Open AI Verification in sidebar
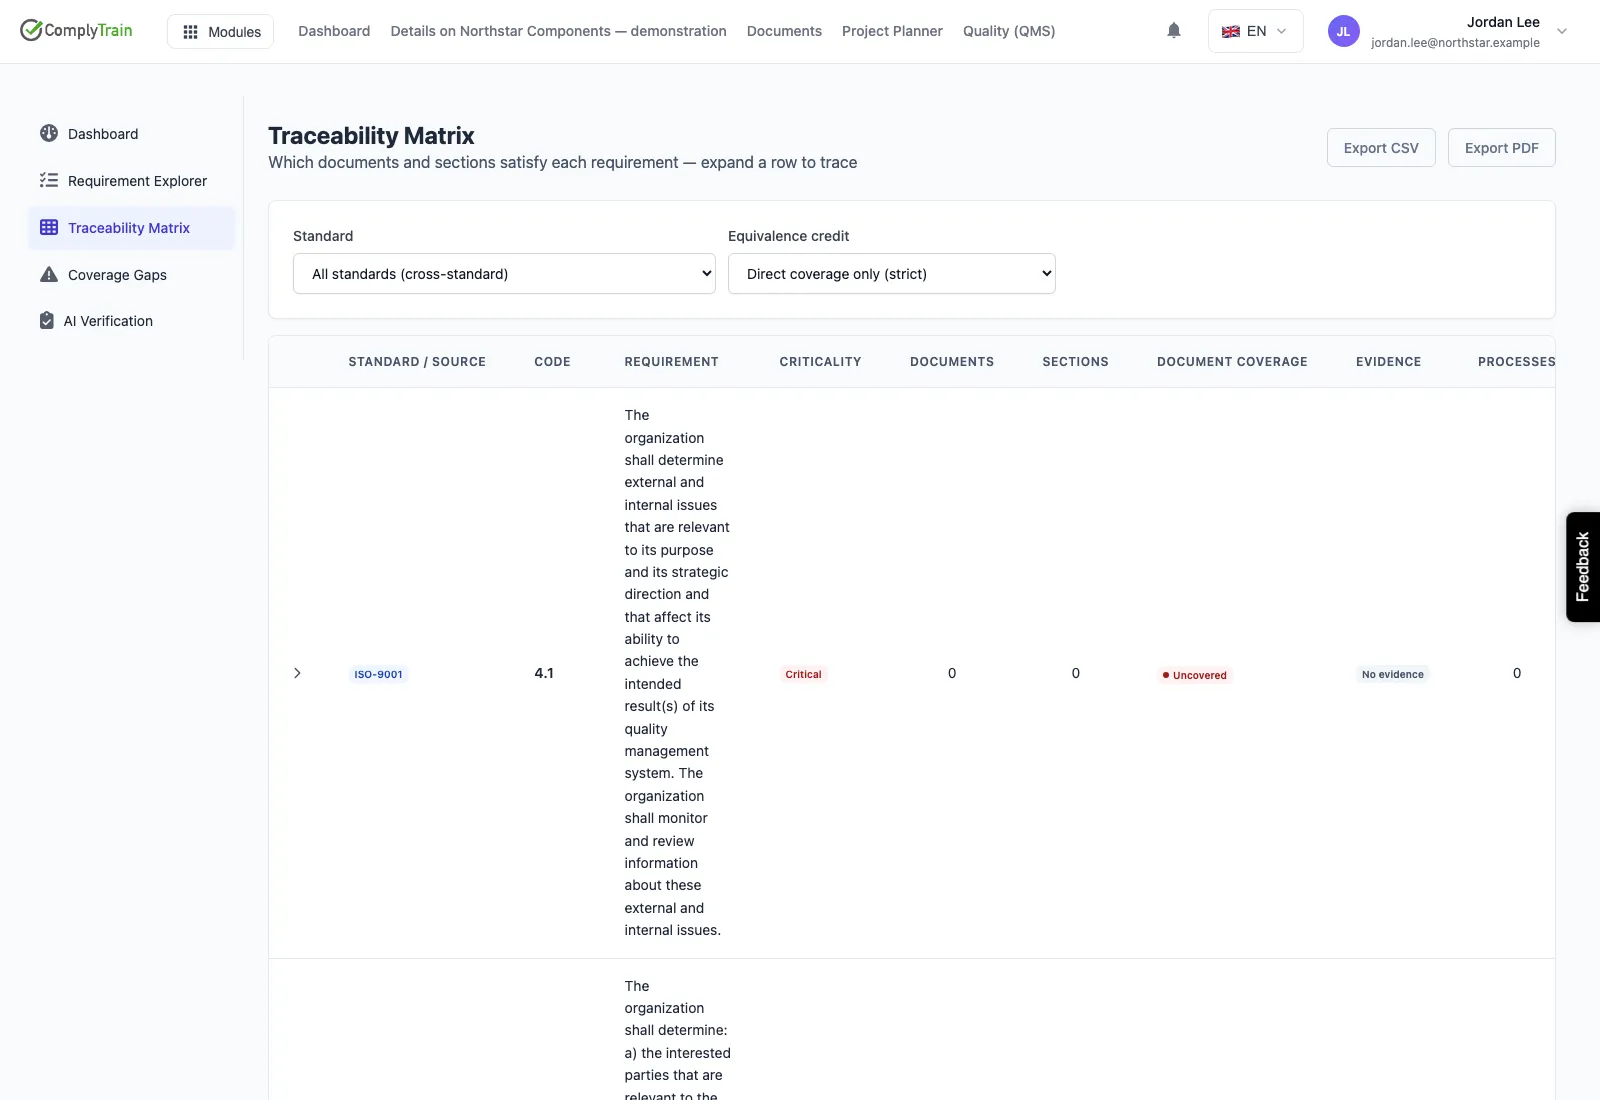Screen dimensions: 1600x1100 (131, 321)
